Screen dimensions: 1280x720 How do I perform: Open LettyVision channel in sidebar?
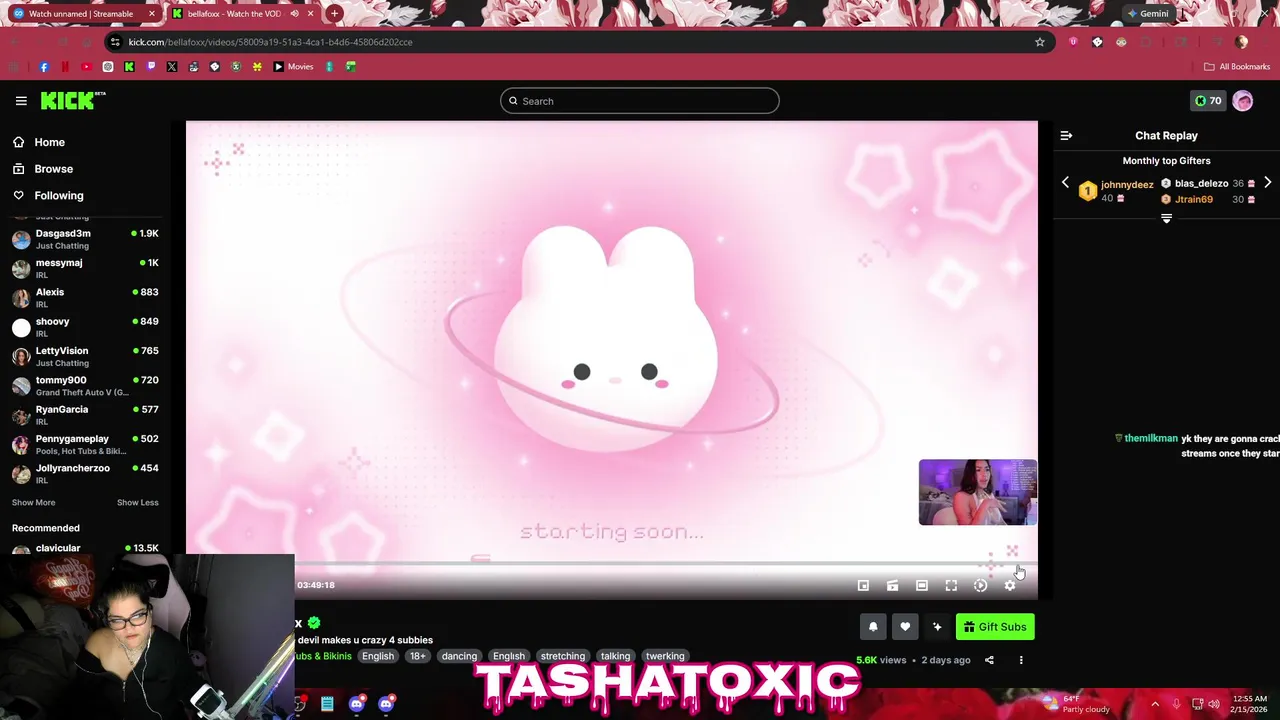tap(85, 356)
